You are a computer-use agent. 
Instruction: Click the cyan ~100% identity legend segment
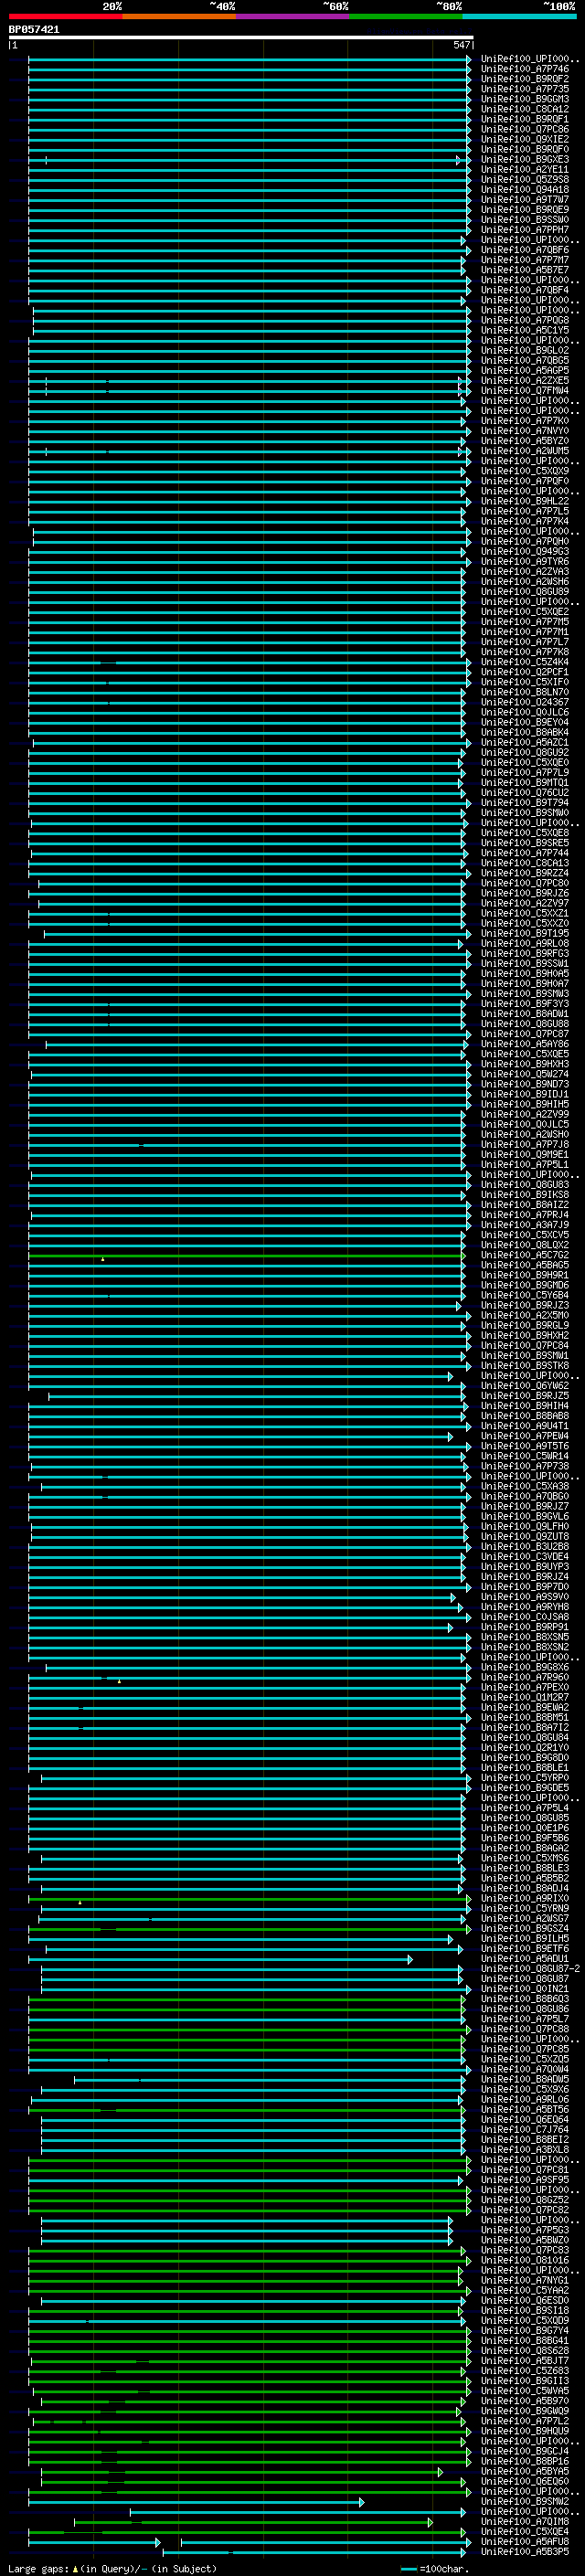[x=519, y=16]
